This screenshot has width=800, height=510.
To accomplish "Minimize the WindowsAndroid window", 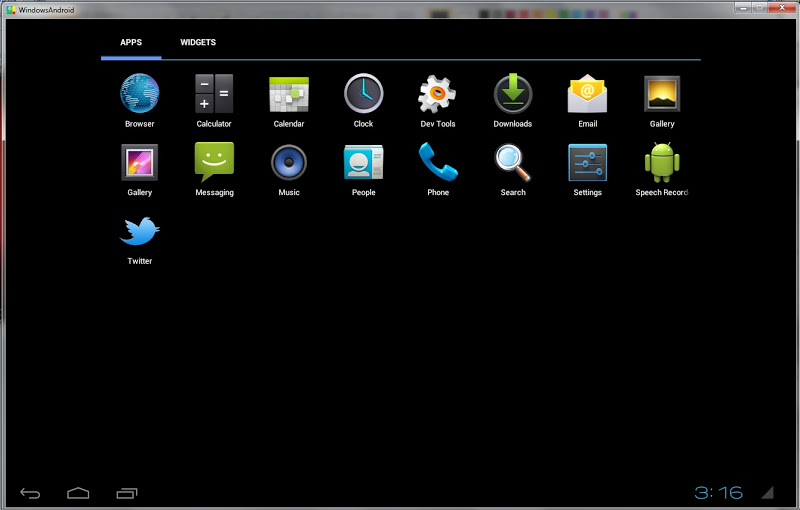I will coord(742,8).
